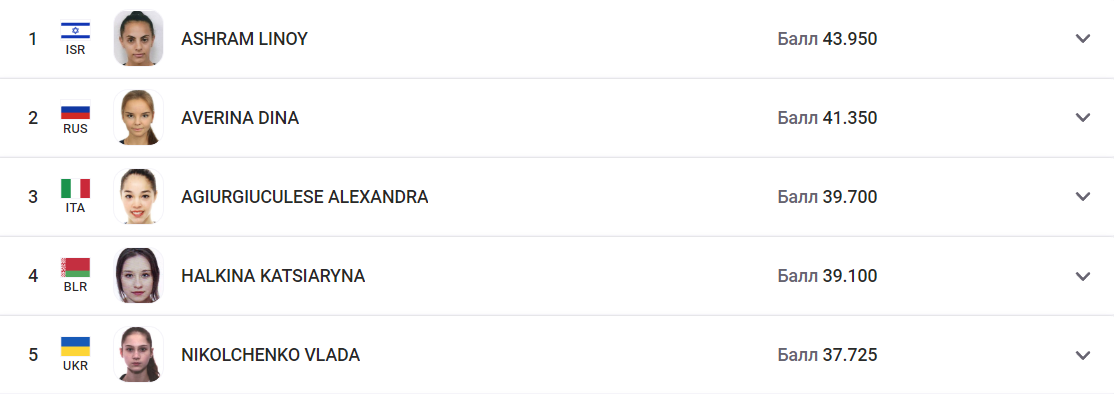Click the Russia flag icon

(x=75, y=109)
